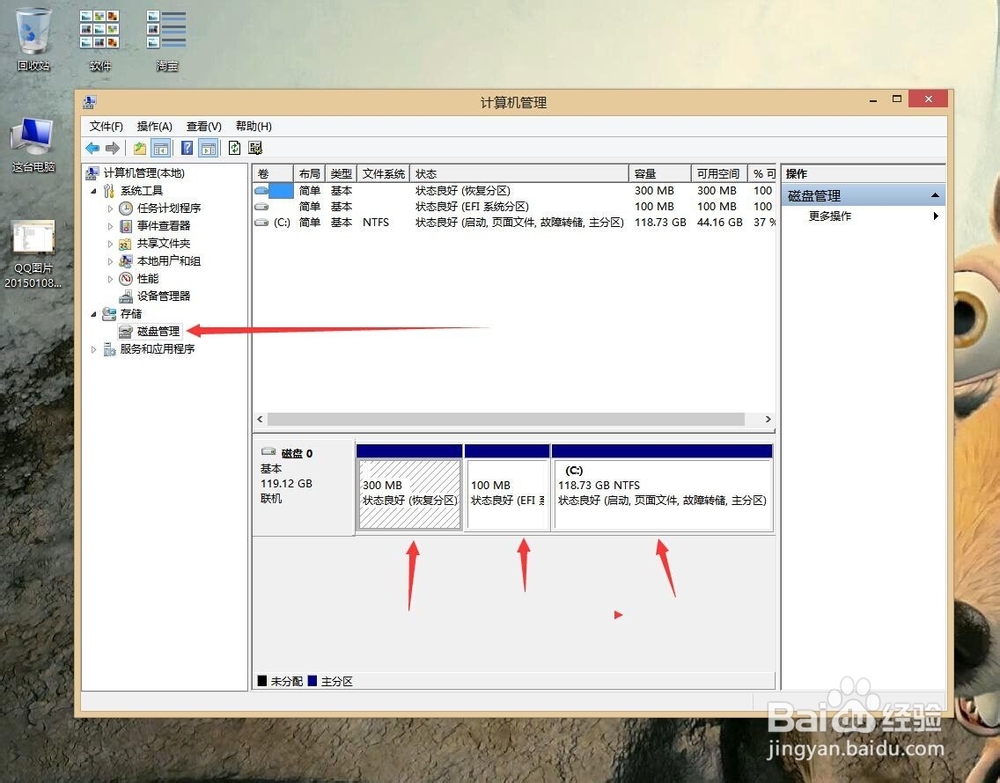1000x783 pixels.
Task: Click the horizontal scrollbar left arrow
Action: tap(260, 419)
